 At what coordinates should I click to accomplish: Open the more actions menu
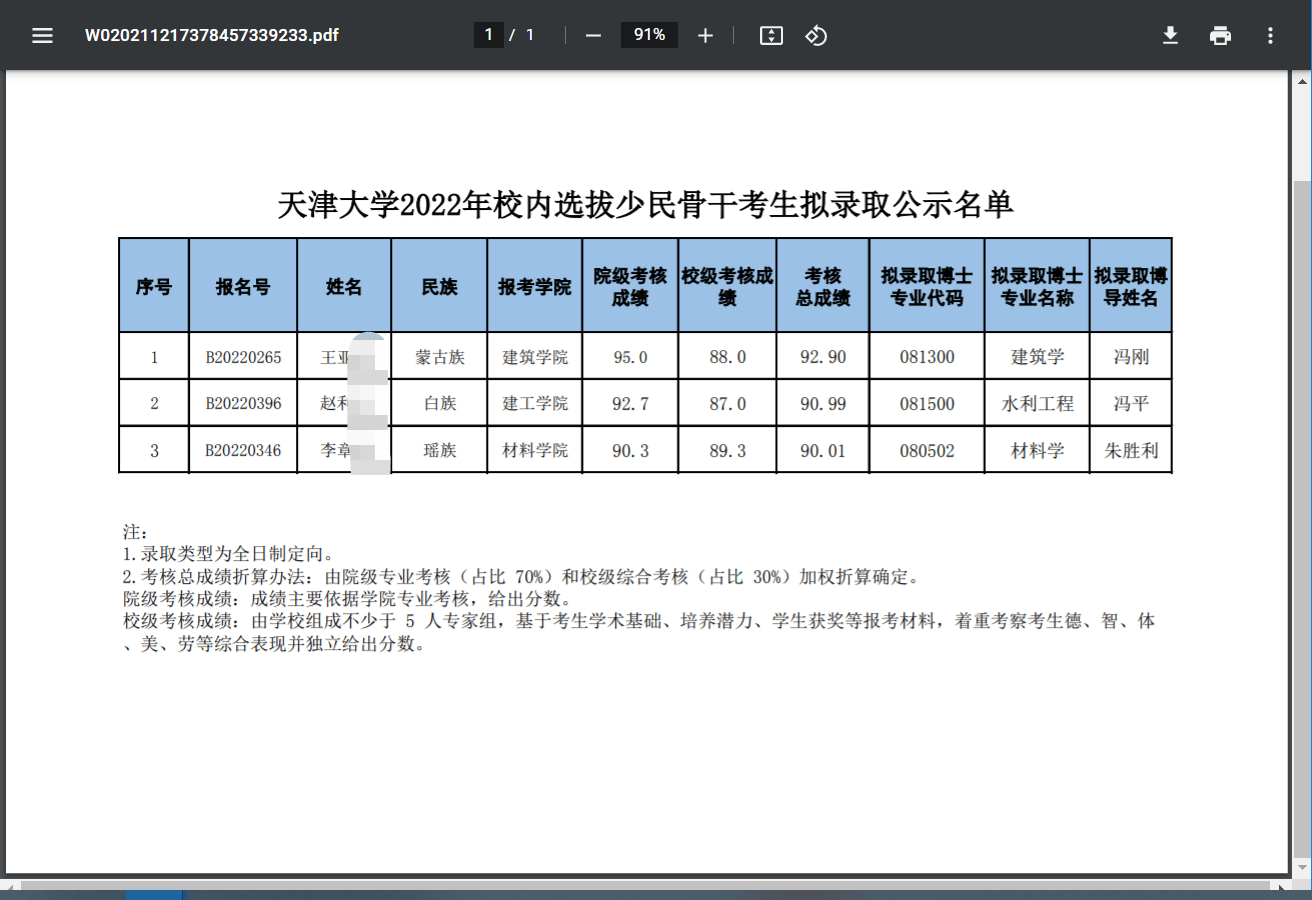1270,36
